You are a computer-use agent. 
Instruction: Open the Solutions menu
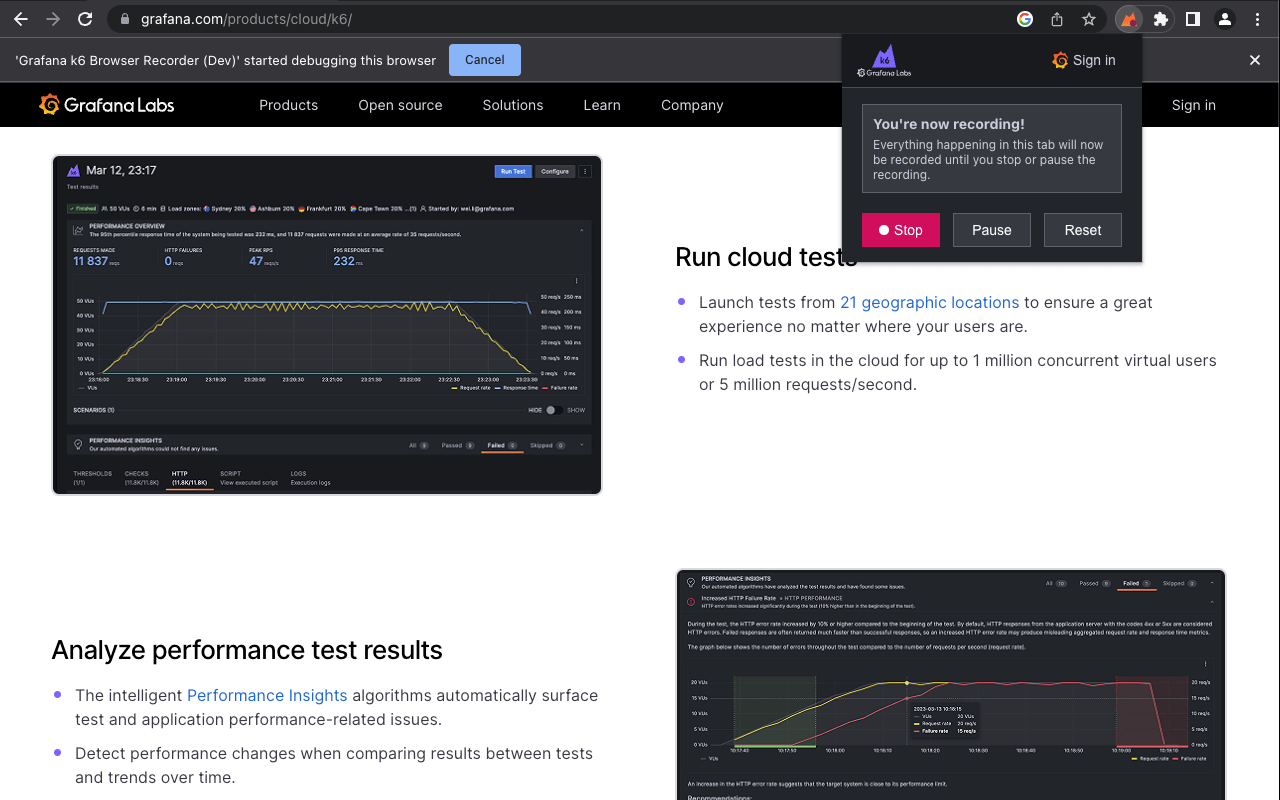pos(513,105)
